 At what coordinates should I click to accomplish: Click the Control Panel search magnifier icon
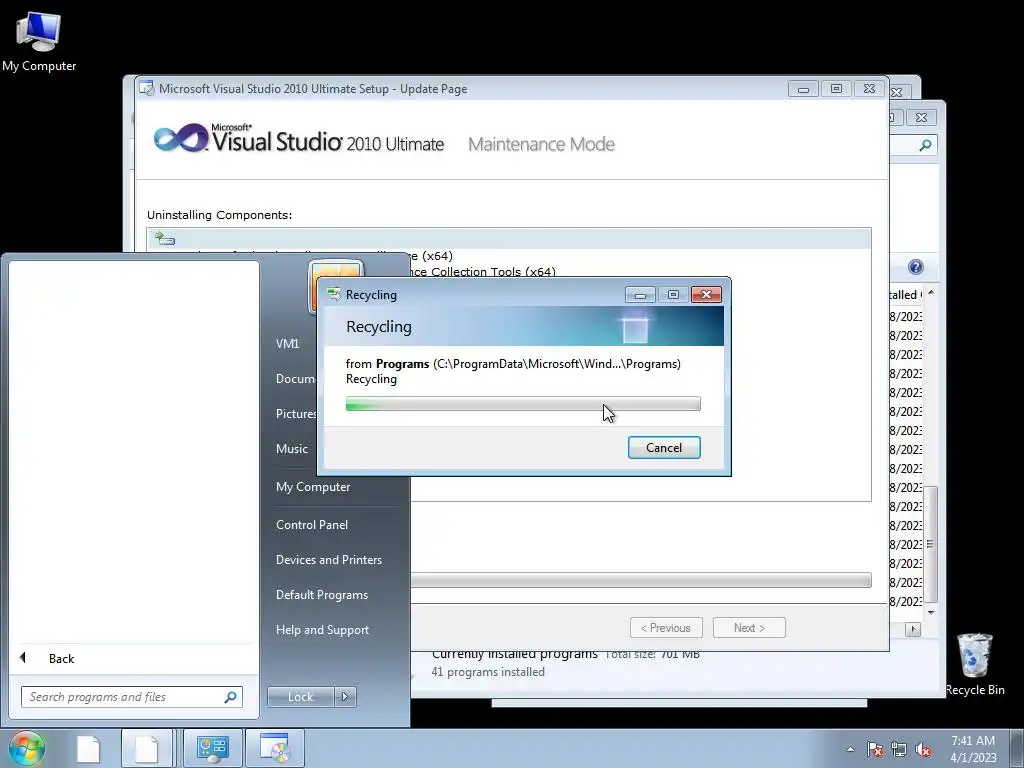[925, 145]
